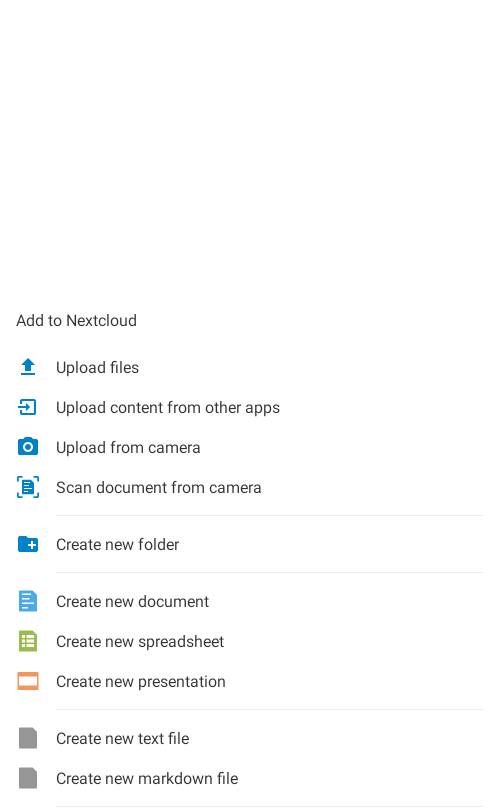
Task: Select Create new spreadsheet
Action: [250, 641]
